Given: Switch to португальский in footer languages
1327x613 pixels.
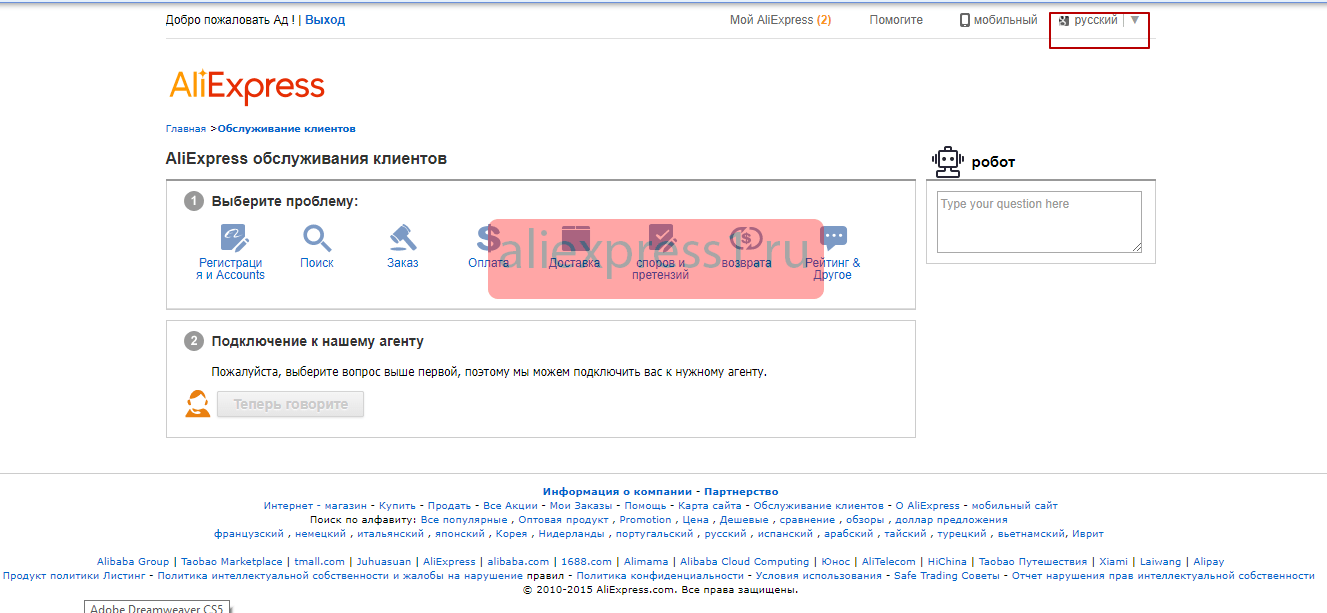Looking at the screenshot, I should tap(654, 534).
